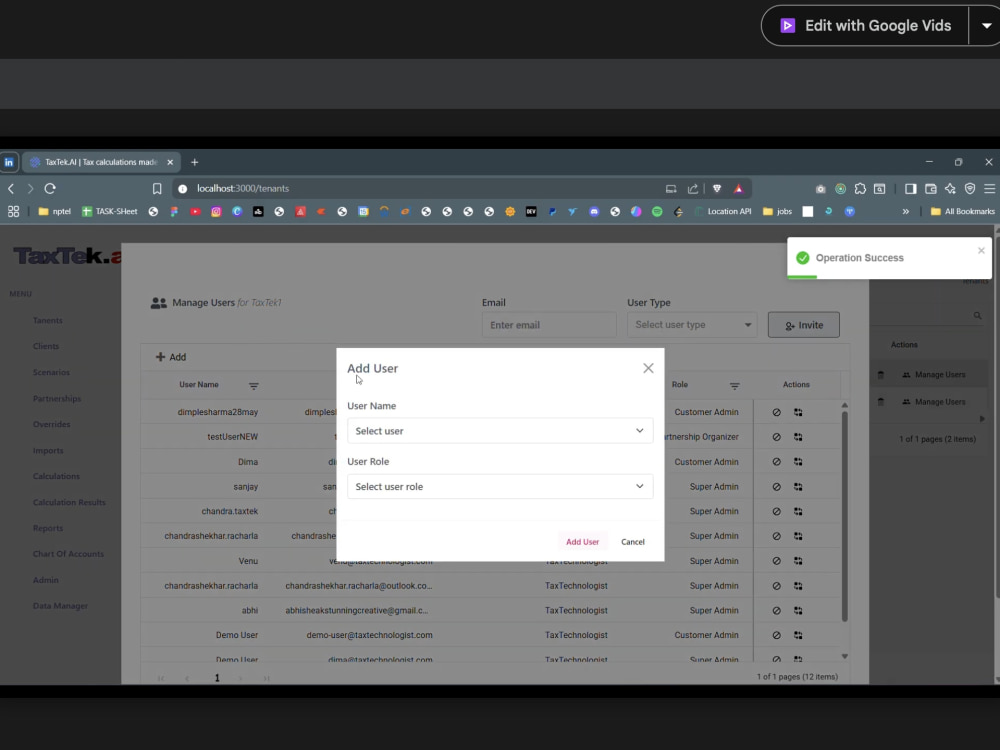
Task: Open Reports in the sidebar menu
Action: coord(48,528)
